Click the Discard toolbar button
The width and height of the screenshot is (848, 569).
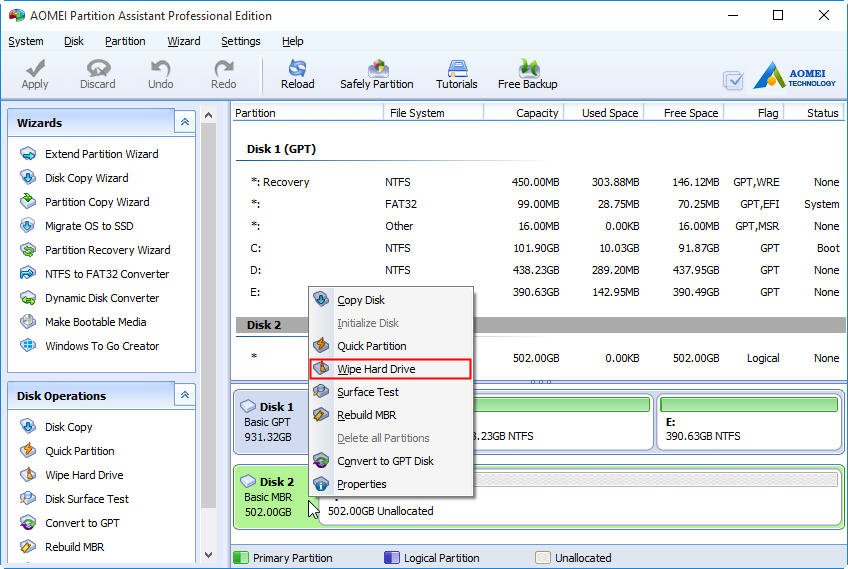point(98,74)
